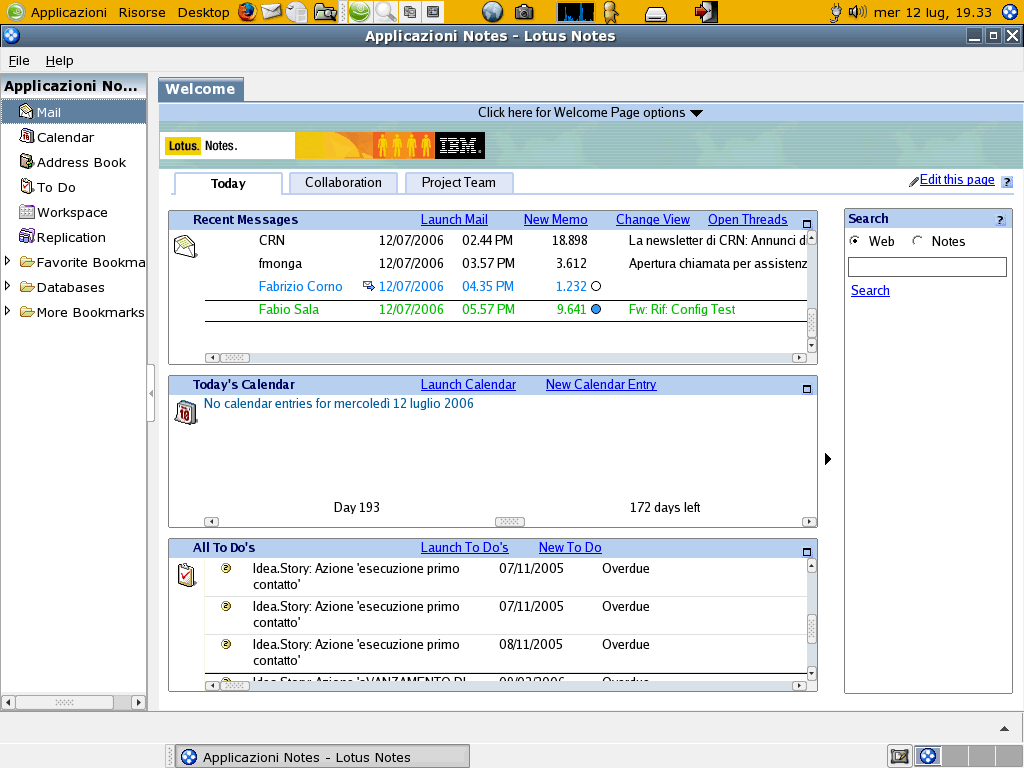Image resolution: width=1024 pixels, height=768 pixels.
Task: Open the Welcome Page options dropdown
Action: click(590, 112)
